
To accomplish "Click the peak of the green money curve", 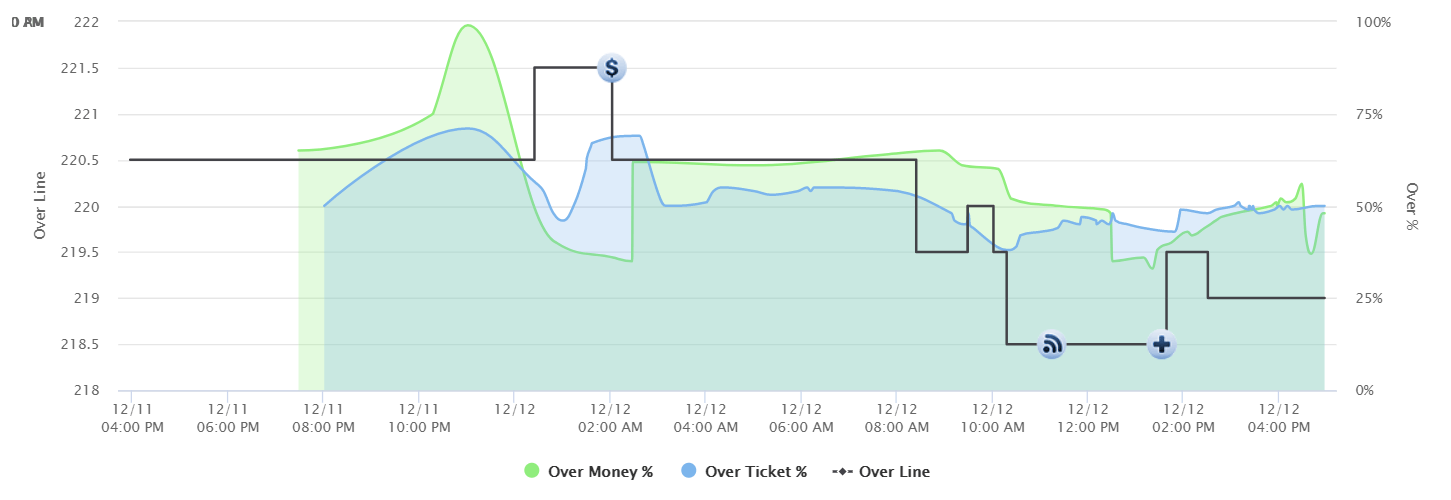I will tap(468, 25).
